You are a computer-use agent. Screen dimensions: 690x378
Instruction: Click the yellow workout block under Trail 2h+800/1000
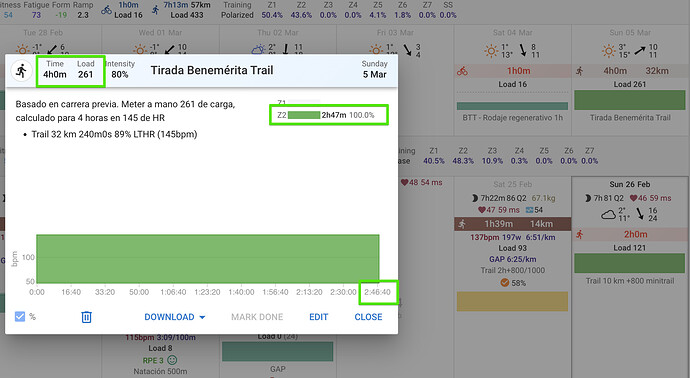coord(512,301)
